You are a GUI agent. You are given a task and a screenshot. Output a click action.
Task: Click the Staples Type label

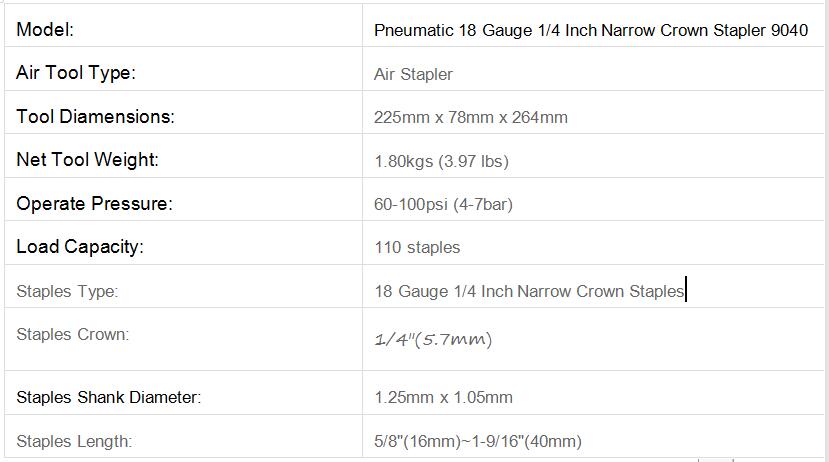[67, 291]
